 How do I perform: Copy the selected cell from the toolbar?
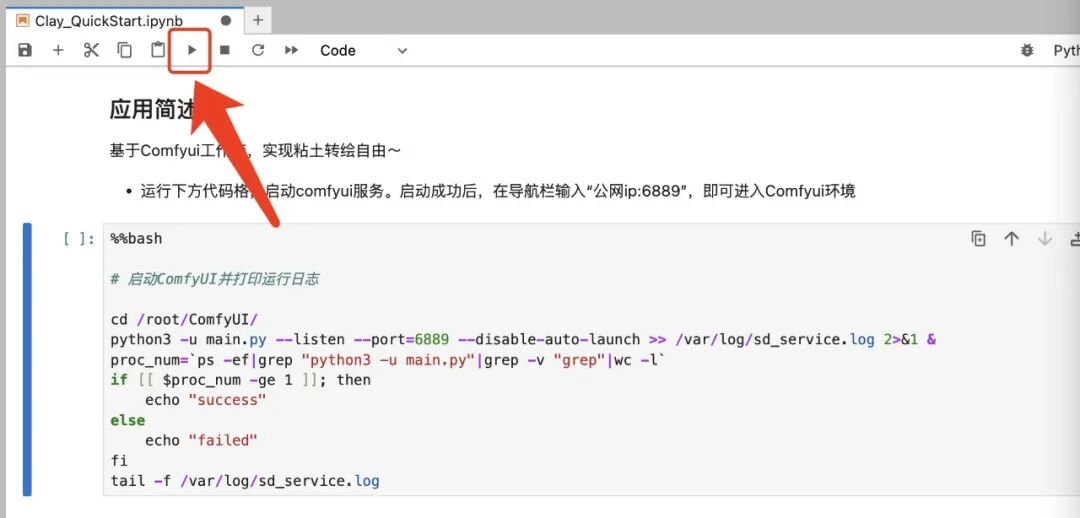pos(125,50)
